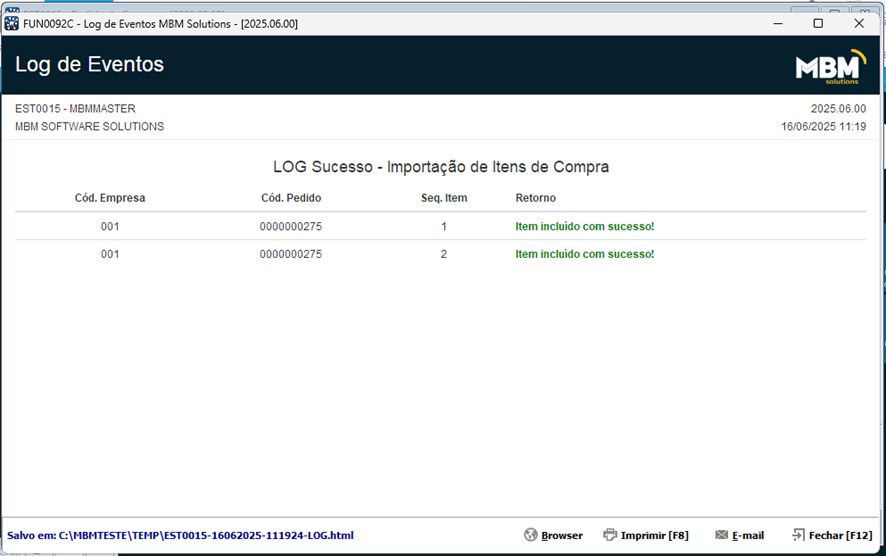
Task: Click the Browser globe icon
Action: tap(531, 535)
